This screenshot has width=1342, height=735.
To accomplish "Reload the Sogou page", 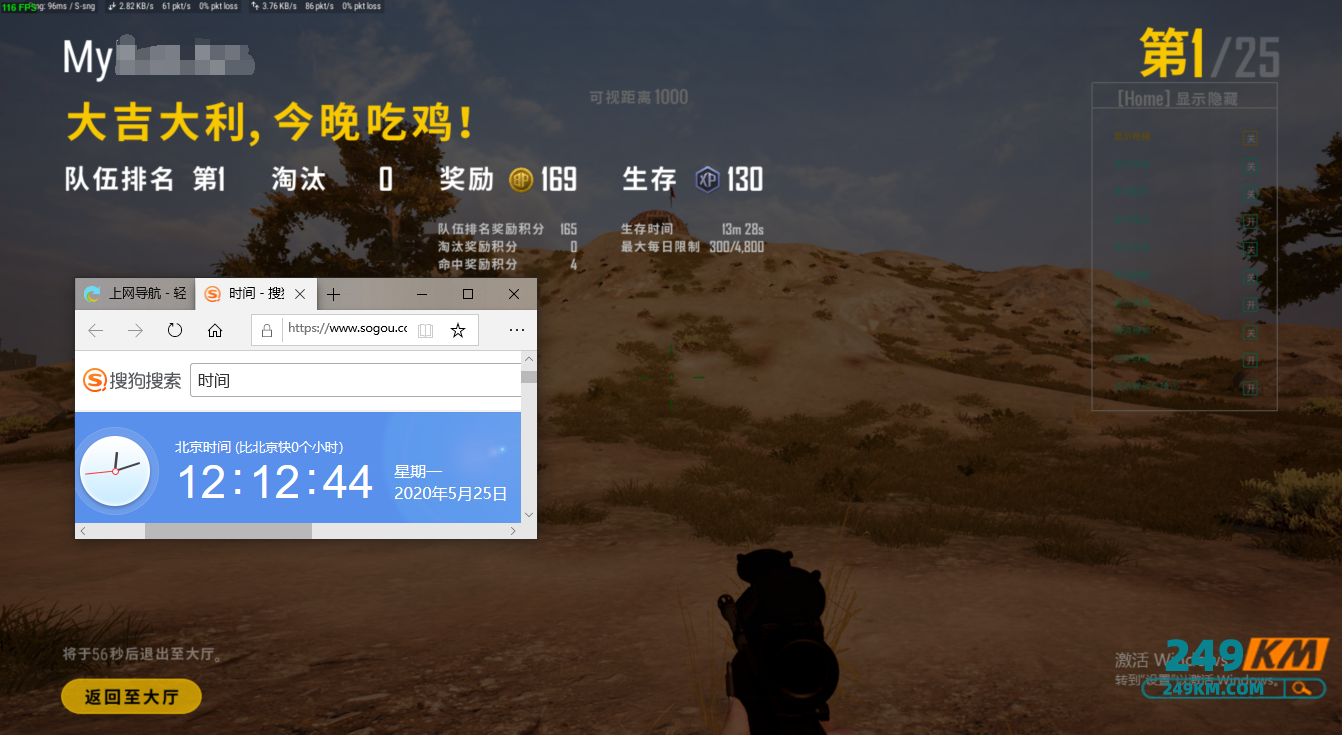I will [175, 330].
